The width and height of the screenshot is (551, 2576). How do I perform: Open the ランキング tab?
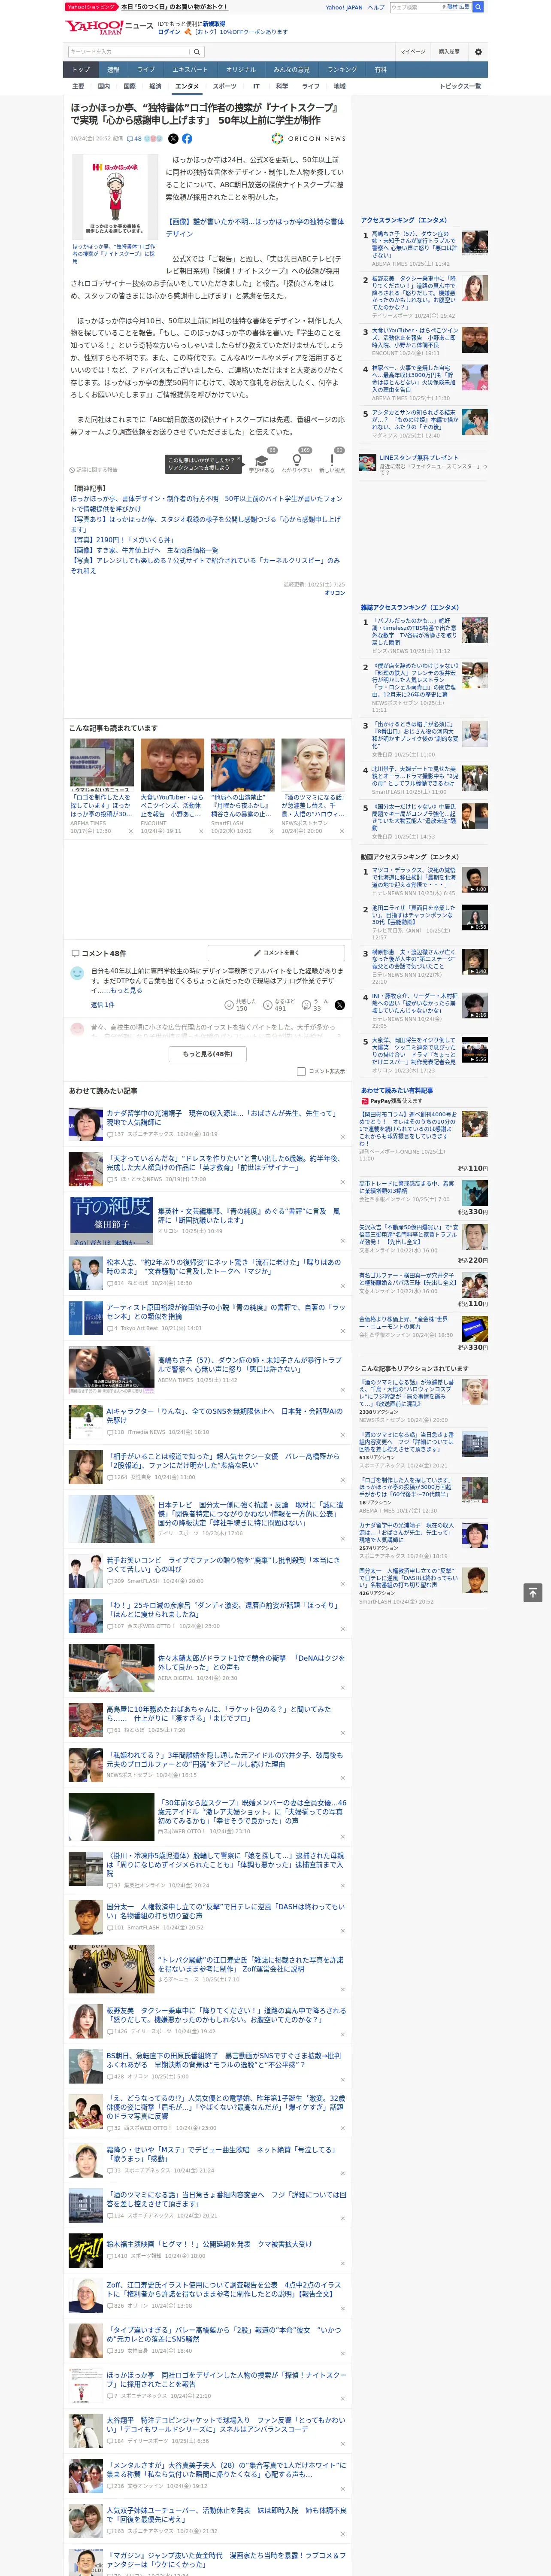(342, 70)
